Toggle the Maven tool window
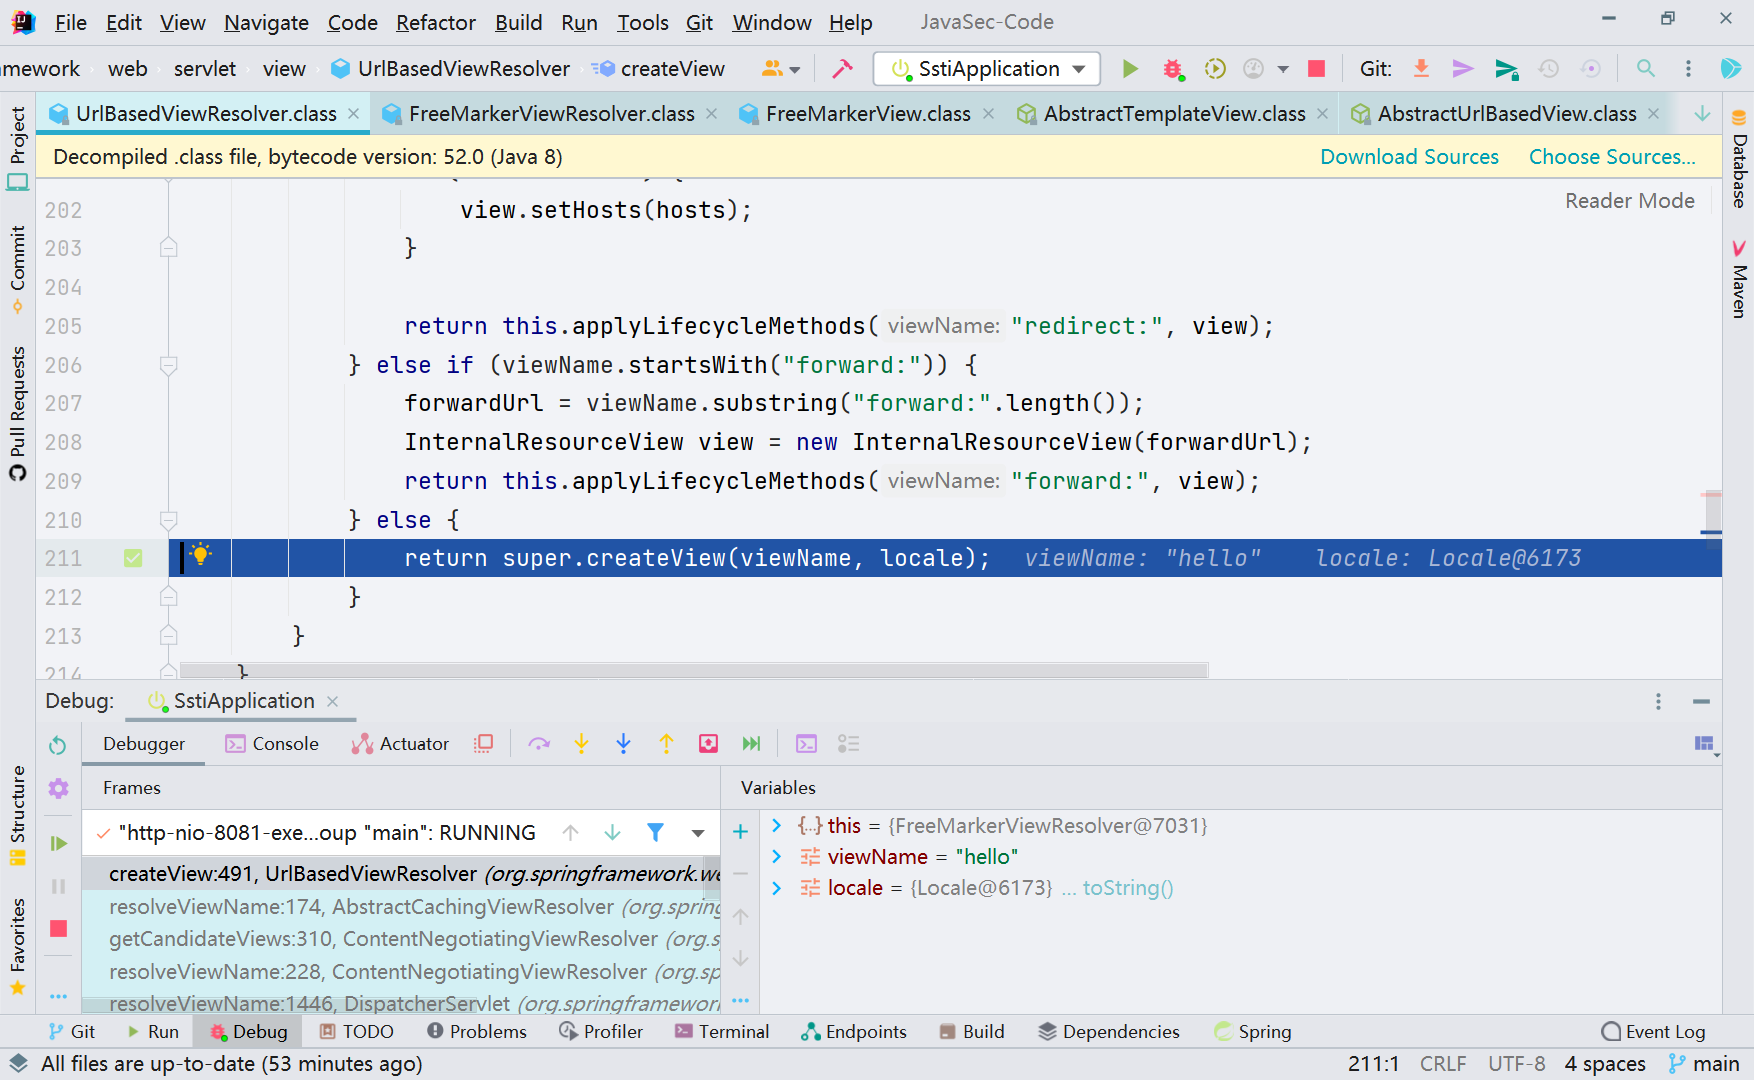Viewport: 1754px width, 1080px height. pyautogui.click(x=1739, y=279)
